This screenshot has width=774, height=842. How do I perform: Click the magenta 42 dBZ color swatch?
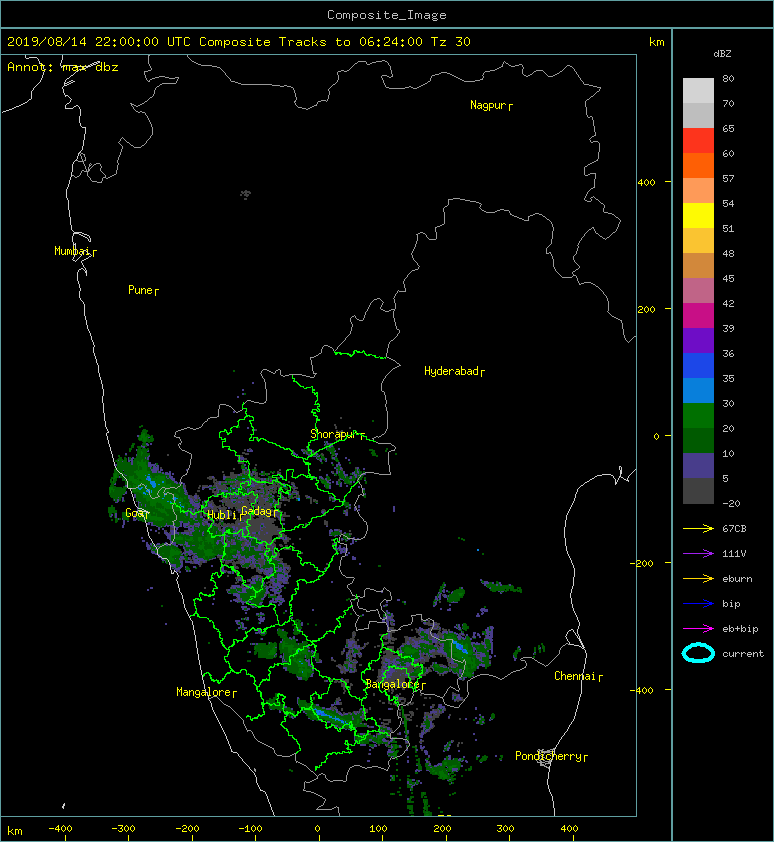point(698,315)
